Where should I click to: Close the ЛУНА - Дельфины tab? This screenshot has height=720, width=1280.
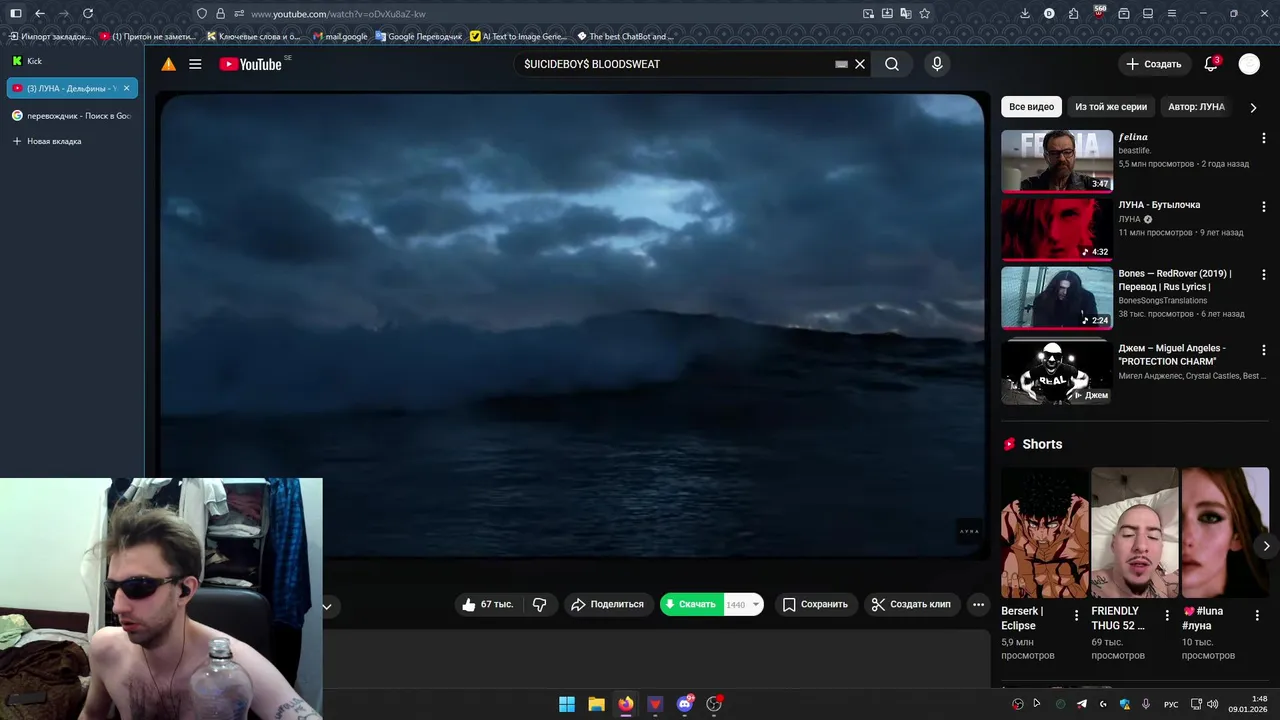coord(126,88)
